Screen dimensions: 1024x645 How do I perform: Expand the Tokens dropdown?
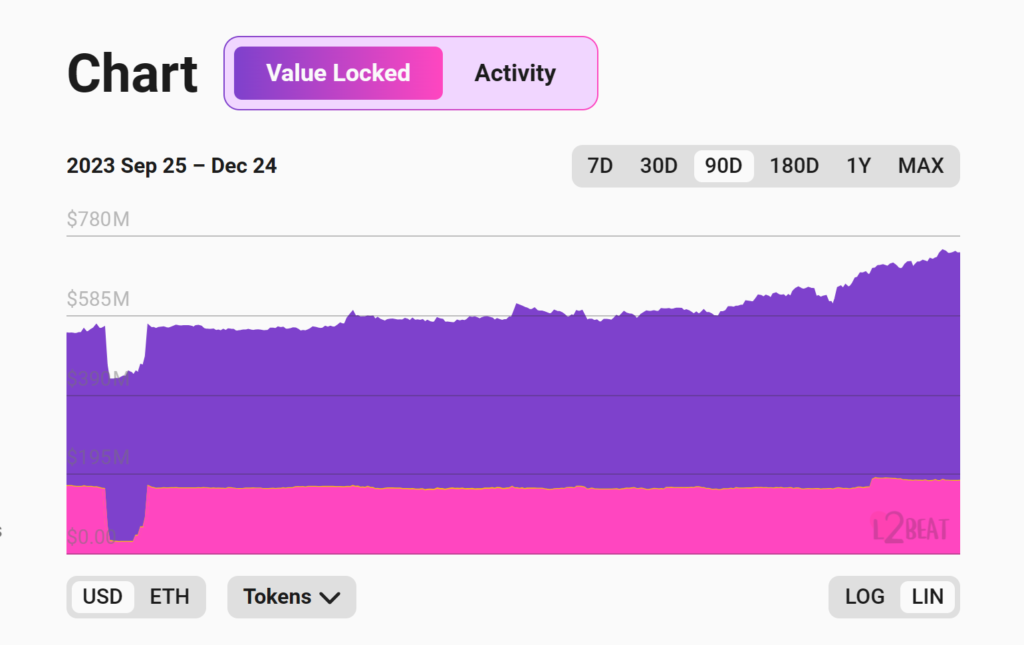point(291,597)
